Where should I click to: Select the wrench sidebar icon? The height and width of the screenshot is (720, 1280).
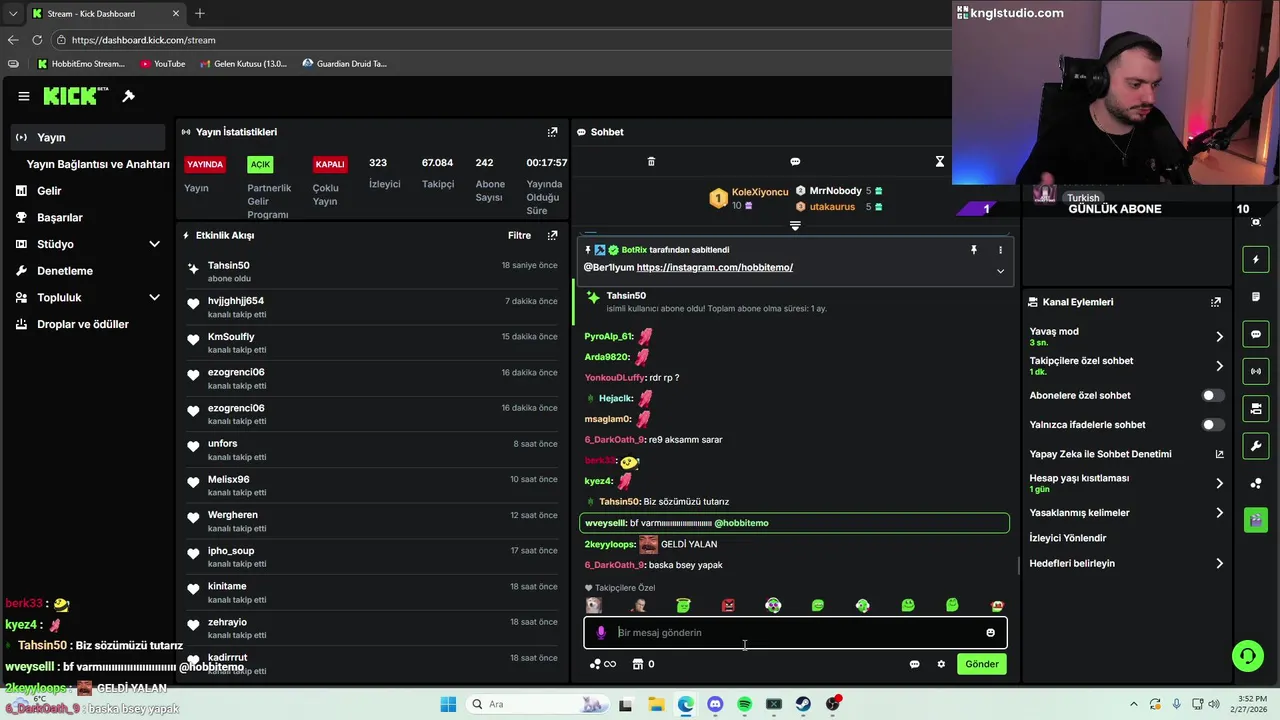pyautogui.click(x=1256, y=445)
